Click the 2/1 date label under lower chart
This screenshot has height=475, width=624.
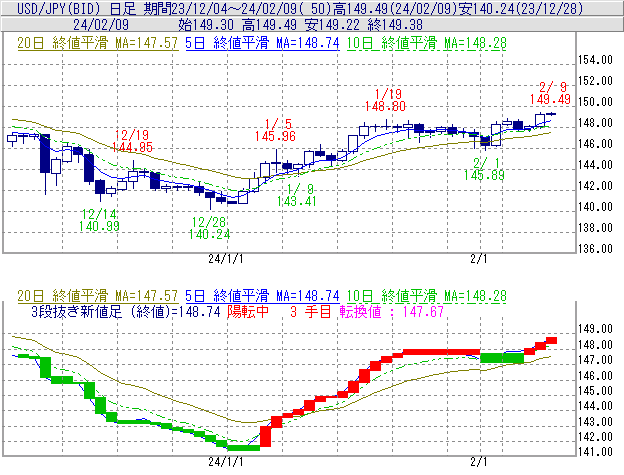click(x=478, y=461)
